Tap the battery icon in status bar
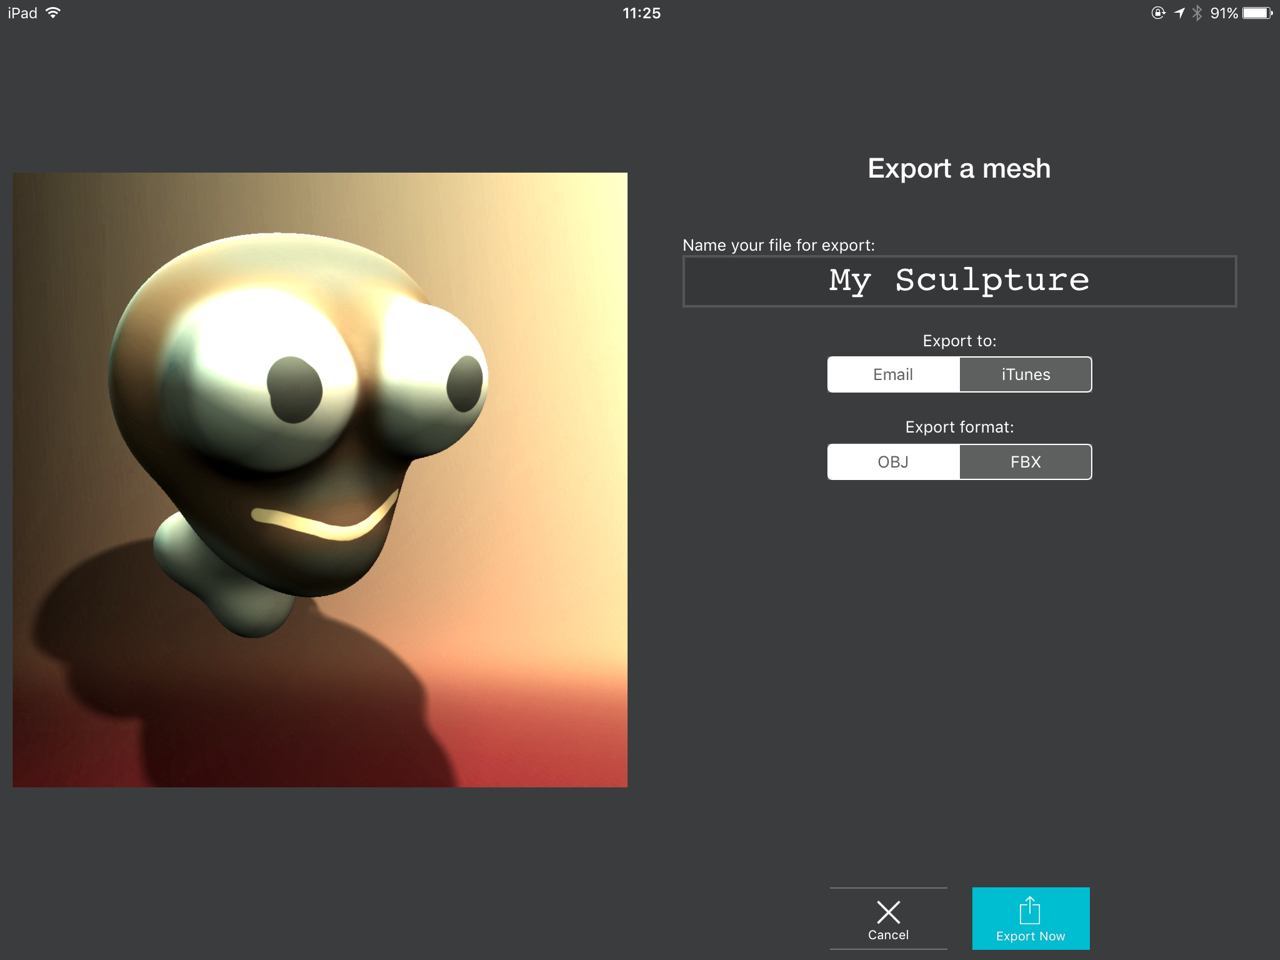 pos(1257,13)
